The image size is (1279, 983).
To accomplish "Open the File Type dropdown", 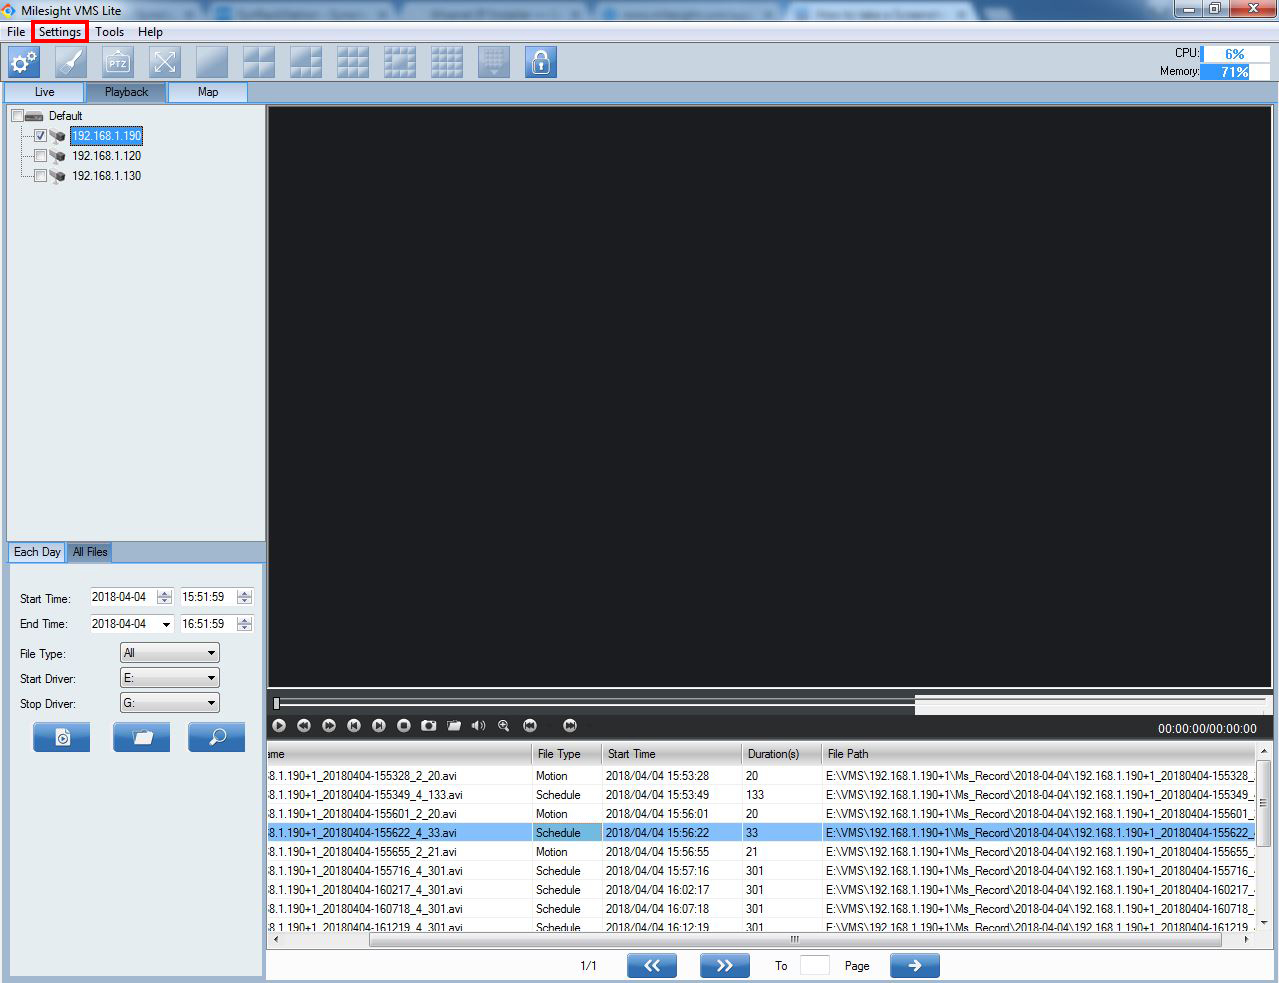I will pos(169,653).
